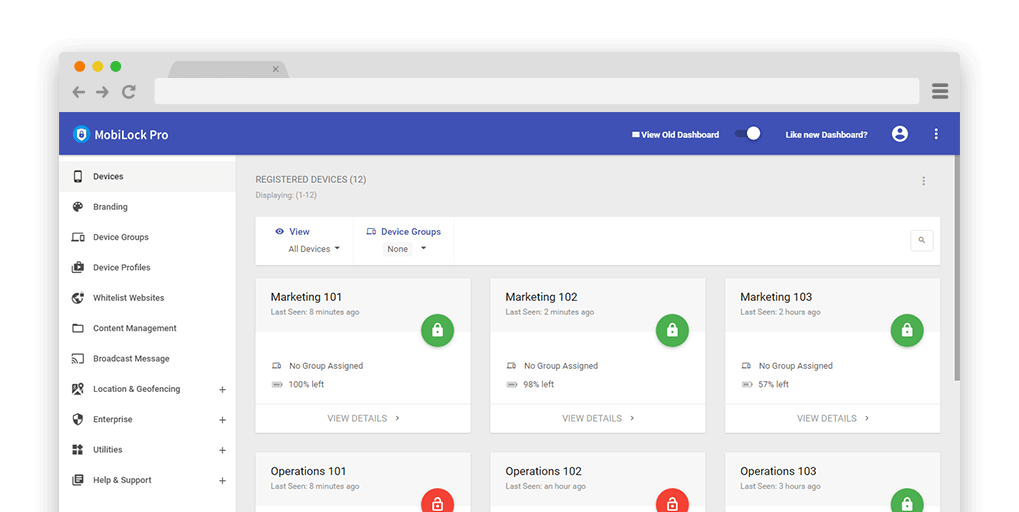
Task: Open the browser hamburger menu
Action: point(940,91)
